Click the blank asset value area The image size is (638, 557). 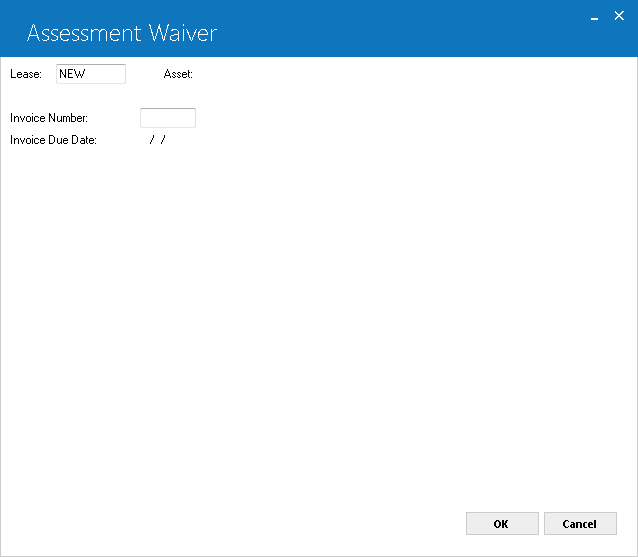244,74
